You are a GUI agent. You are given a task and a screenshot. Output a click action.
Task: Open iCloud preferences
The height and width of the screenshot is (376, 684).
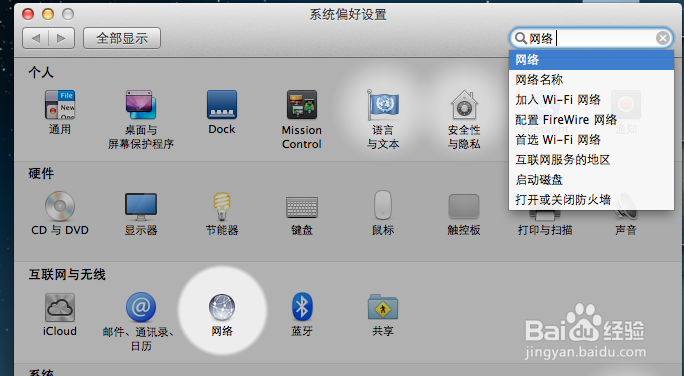click(60, 308)
